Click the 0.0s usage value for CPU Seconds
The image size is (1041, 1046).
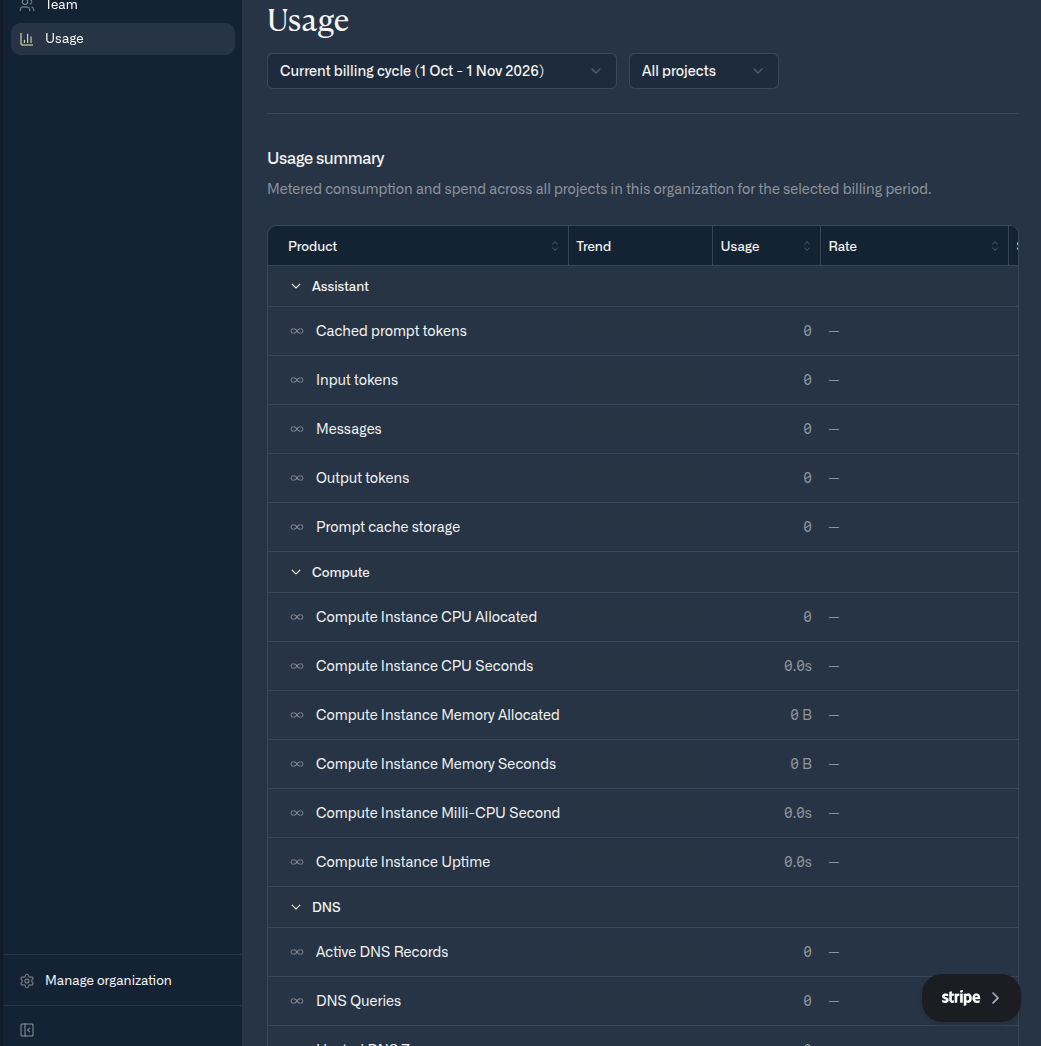pos(798,666)
